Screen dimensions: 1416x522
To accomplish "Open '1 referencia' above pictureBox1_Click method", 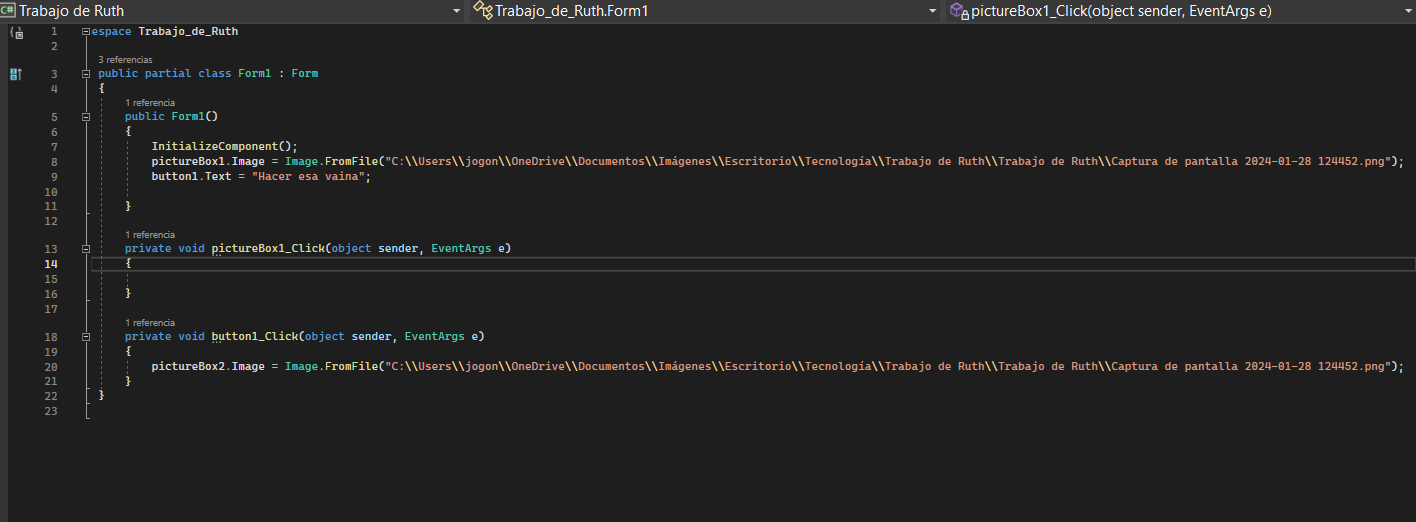I will click(150, 235).
